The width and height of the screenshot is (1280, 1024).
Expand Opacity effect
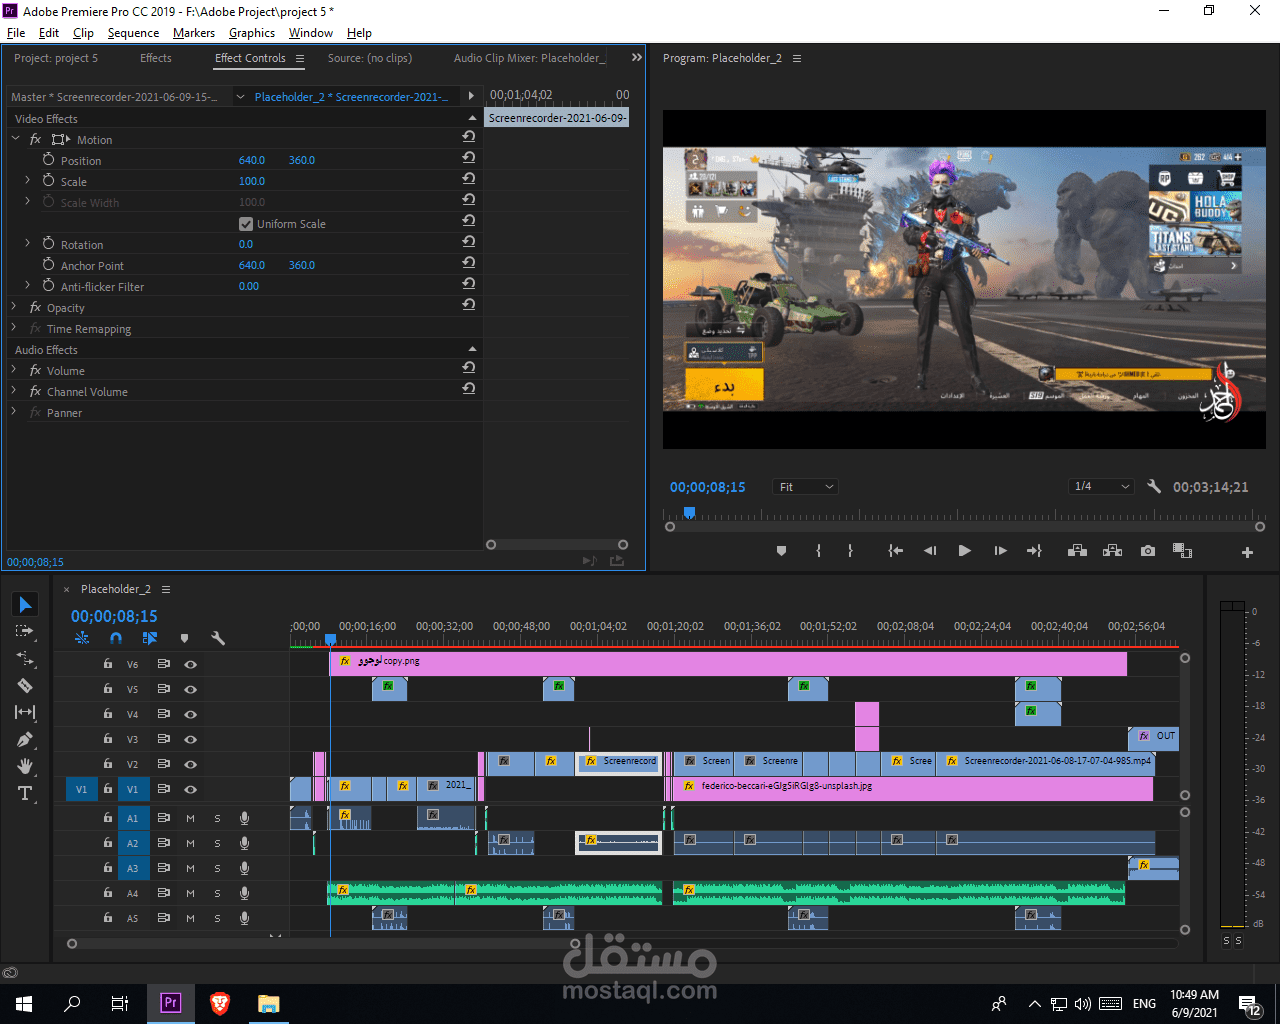pos(14,307)
